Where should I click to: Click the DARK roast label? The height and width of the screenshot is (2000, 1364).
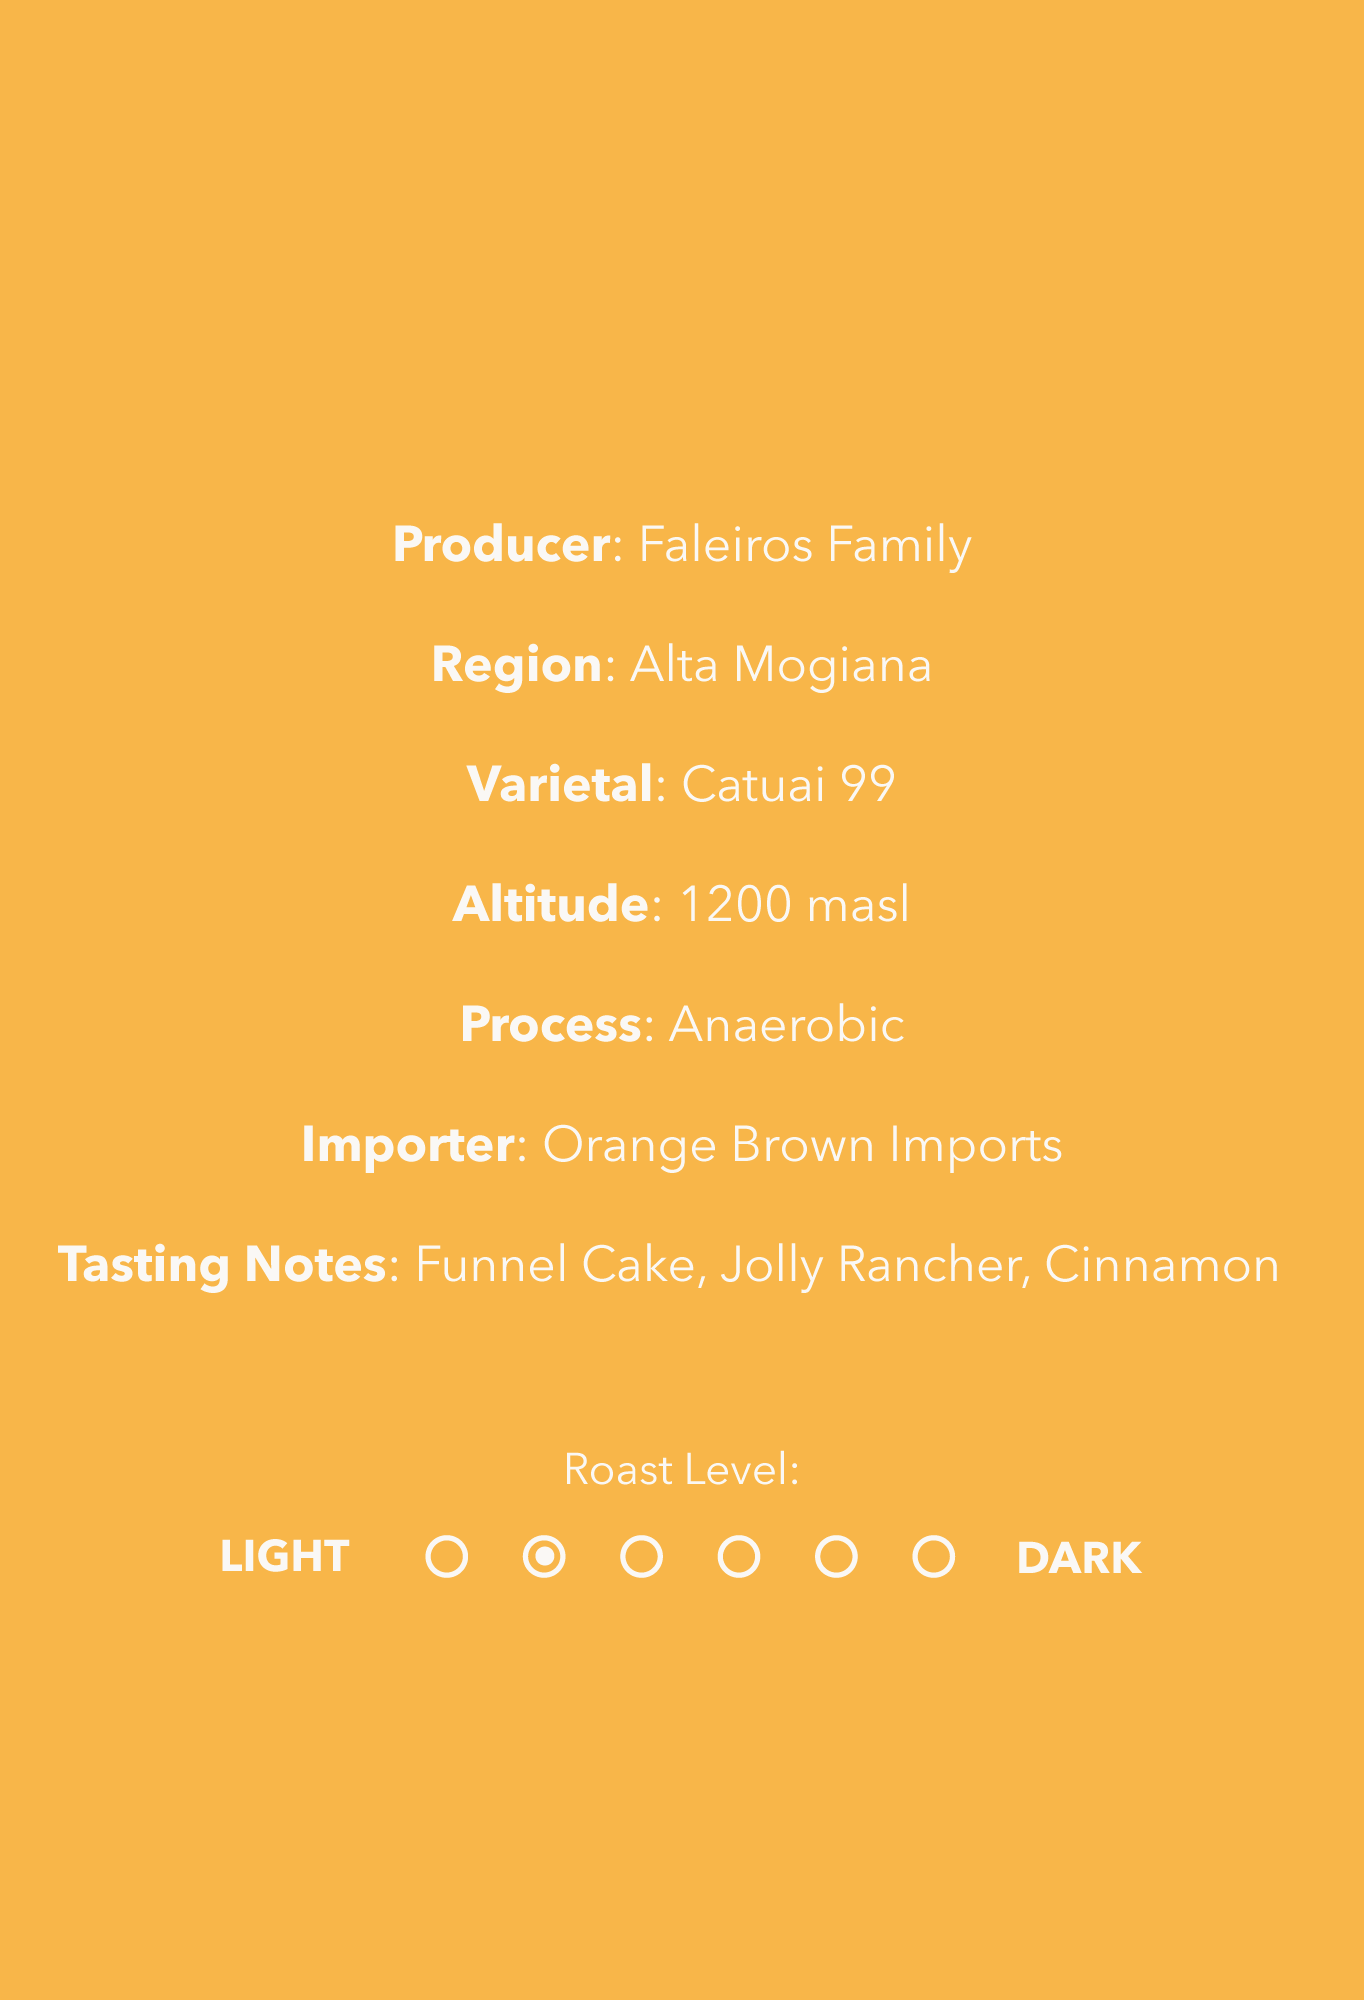tap(1078, 1558)
